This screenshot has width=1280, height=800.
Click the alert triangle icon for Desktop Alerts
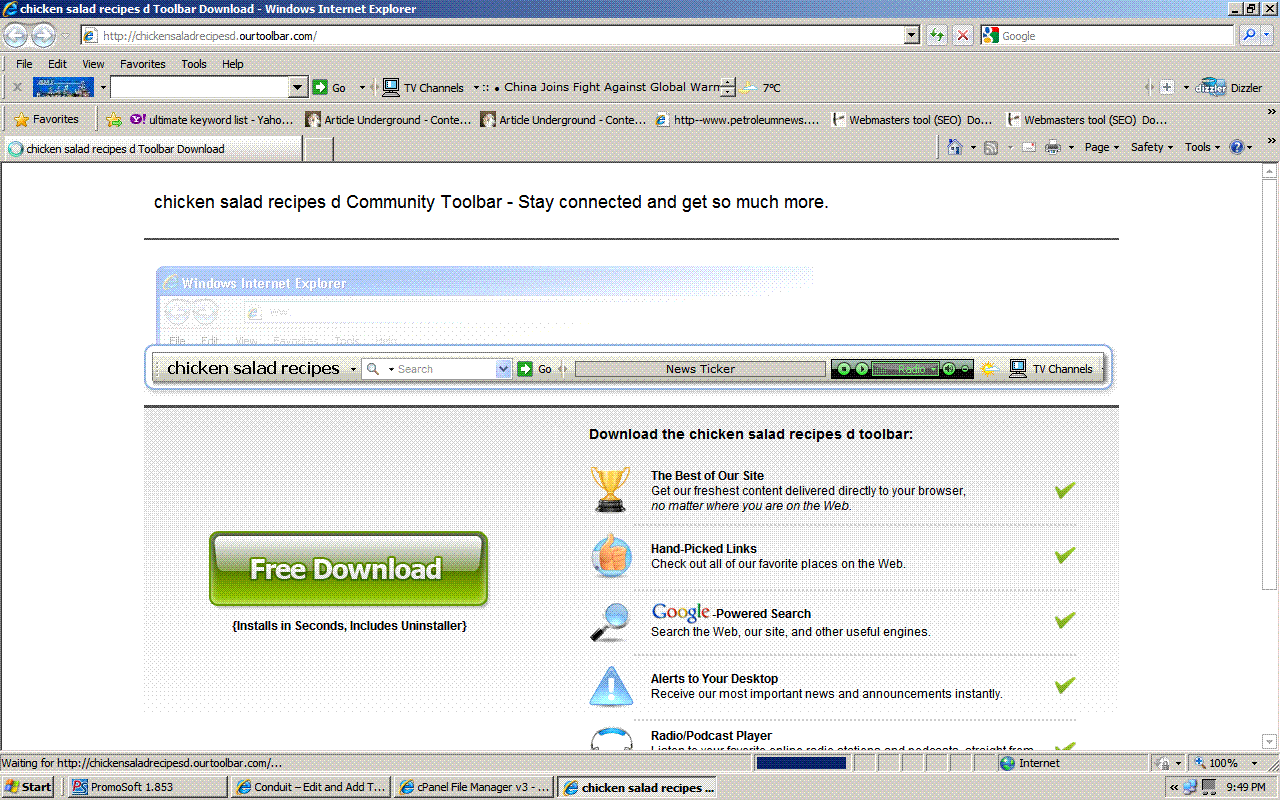click(x=611, y=686)
